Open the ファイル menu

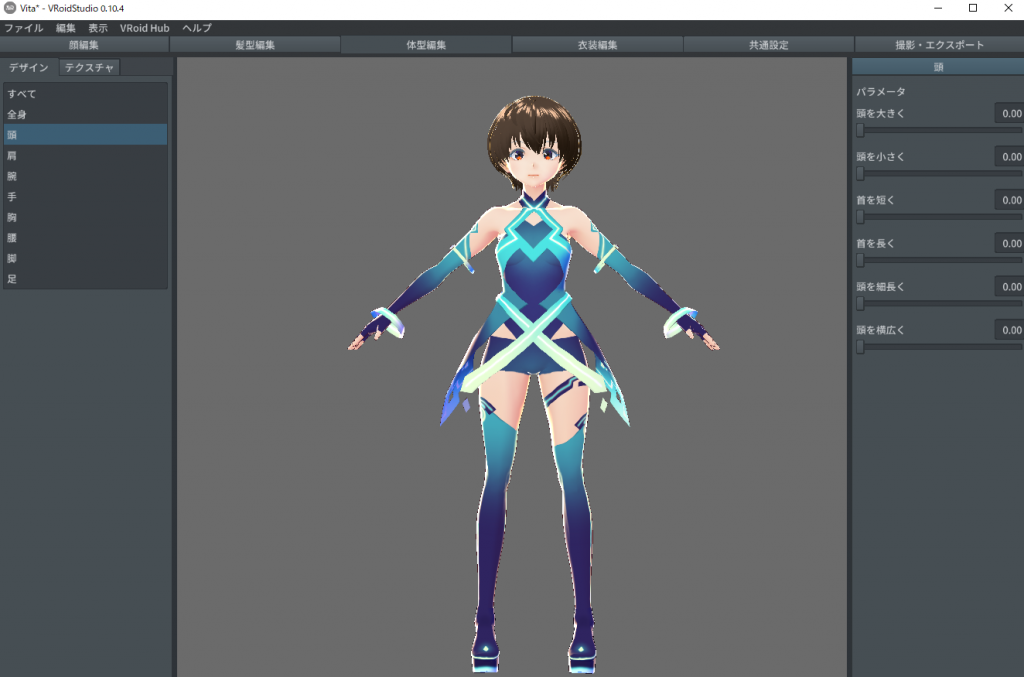[x=24, y=28]
